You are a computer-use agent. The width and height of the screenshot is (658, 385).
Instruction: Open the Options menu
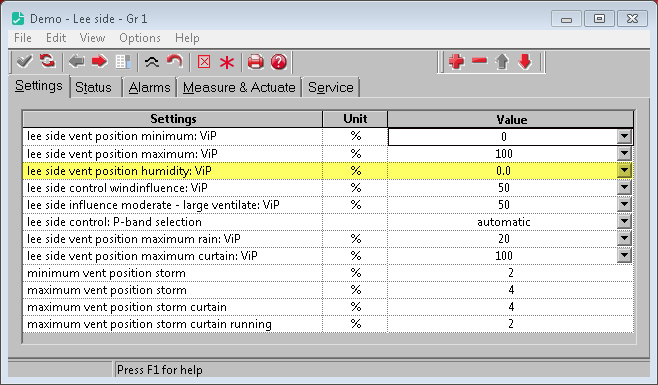(140, 38)
